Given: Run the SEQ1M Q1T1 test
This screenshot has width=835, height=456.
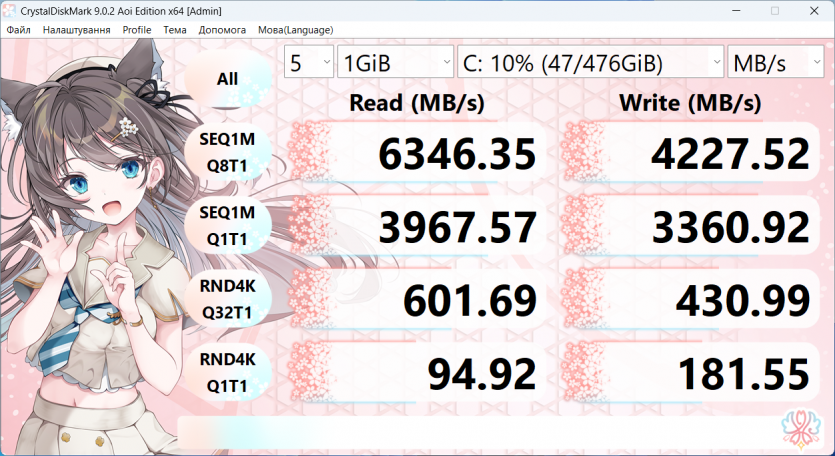Looking at the screenshot, I should (227, 225).
